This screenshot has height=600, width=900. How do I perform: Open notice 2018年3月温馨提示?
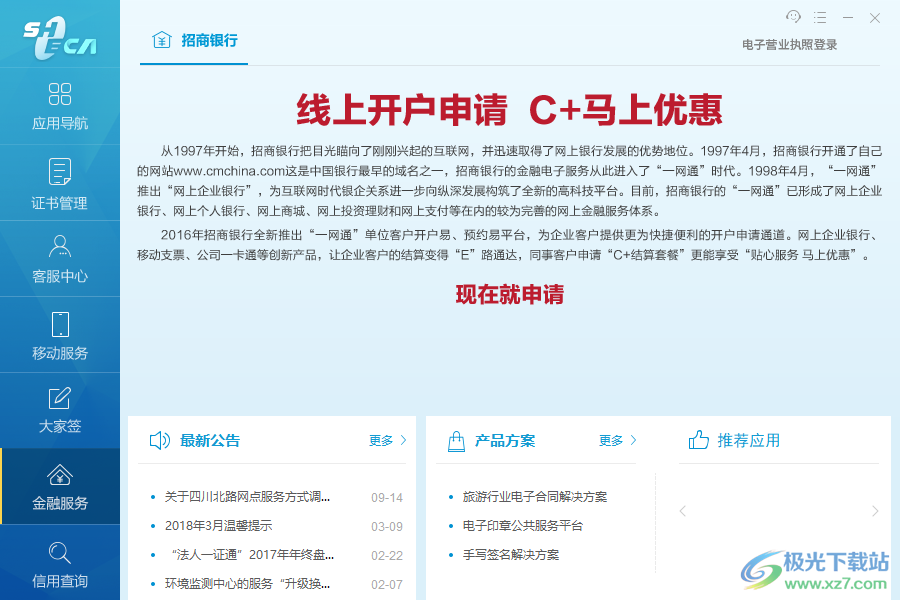coord(219,525)
